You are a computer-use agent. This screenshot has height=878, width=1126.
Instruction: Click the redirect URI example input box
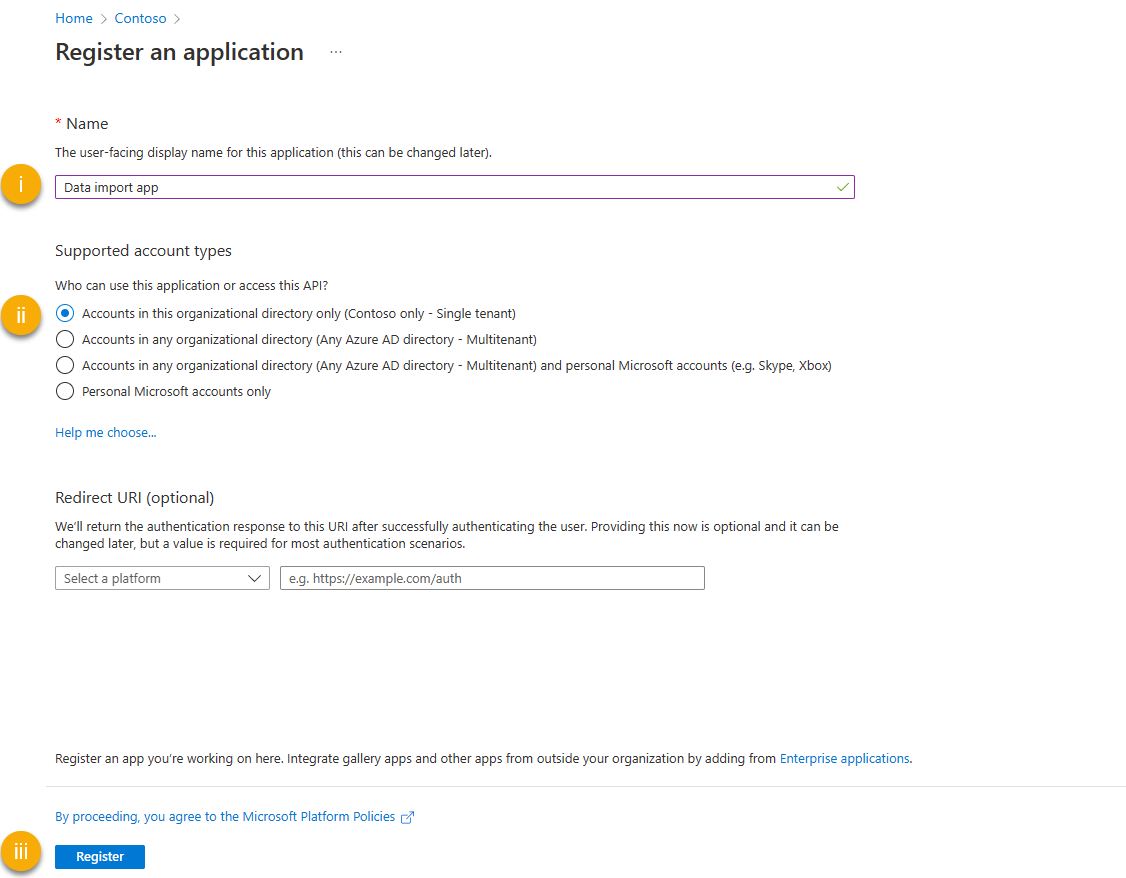point(492,578)
